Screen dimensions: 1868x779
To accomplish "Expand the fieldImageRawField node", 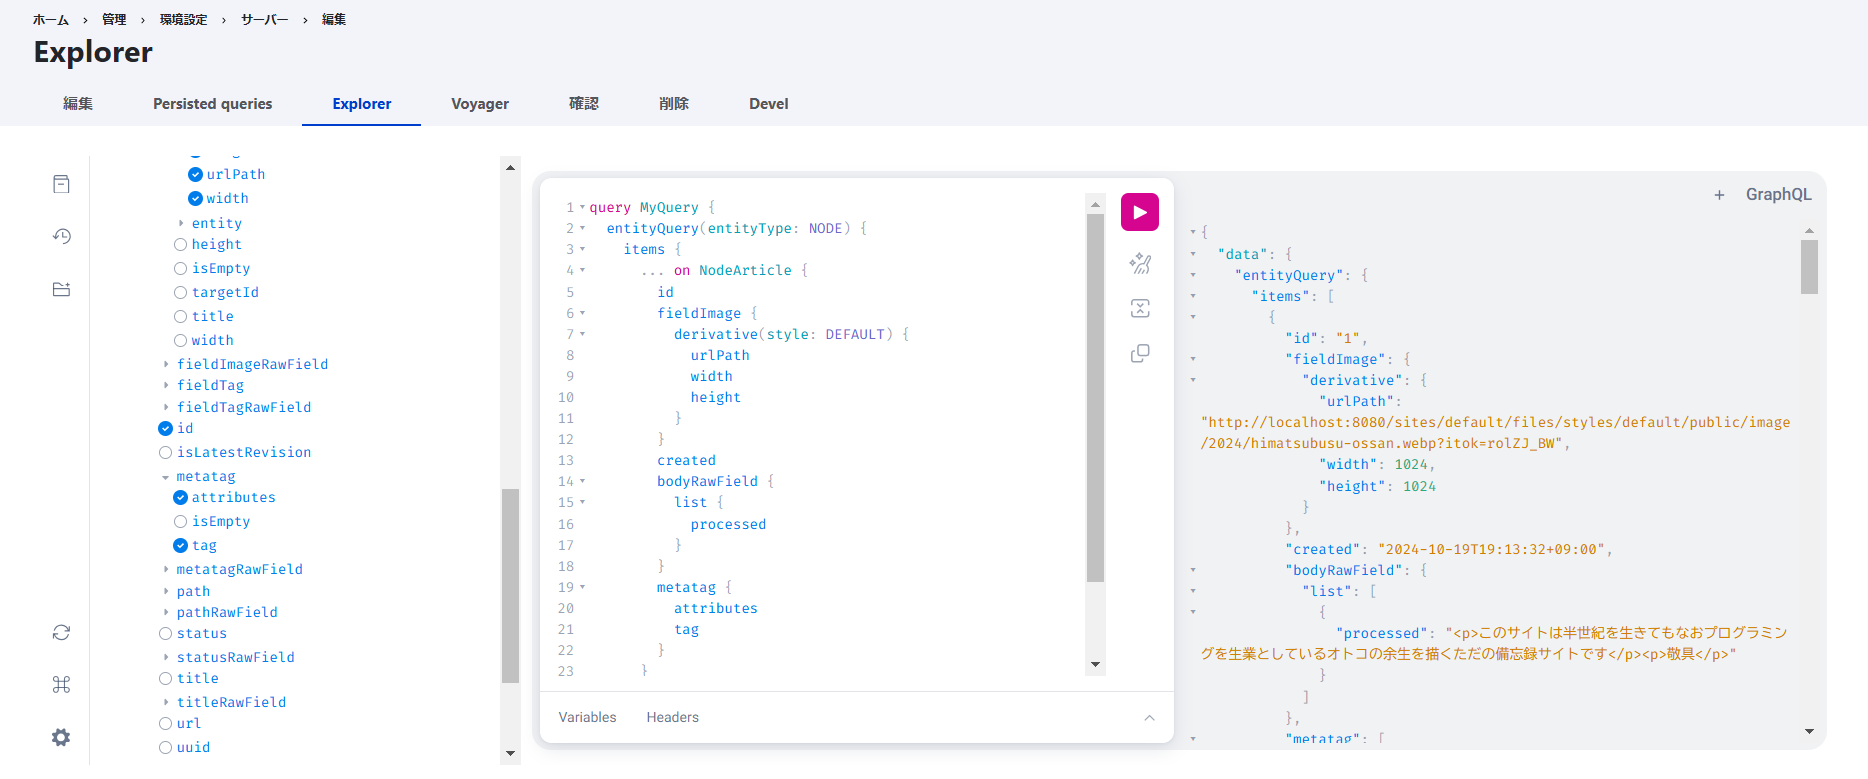I will click(x=166, y=364).
